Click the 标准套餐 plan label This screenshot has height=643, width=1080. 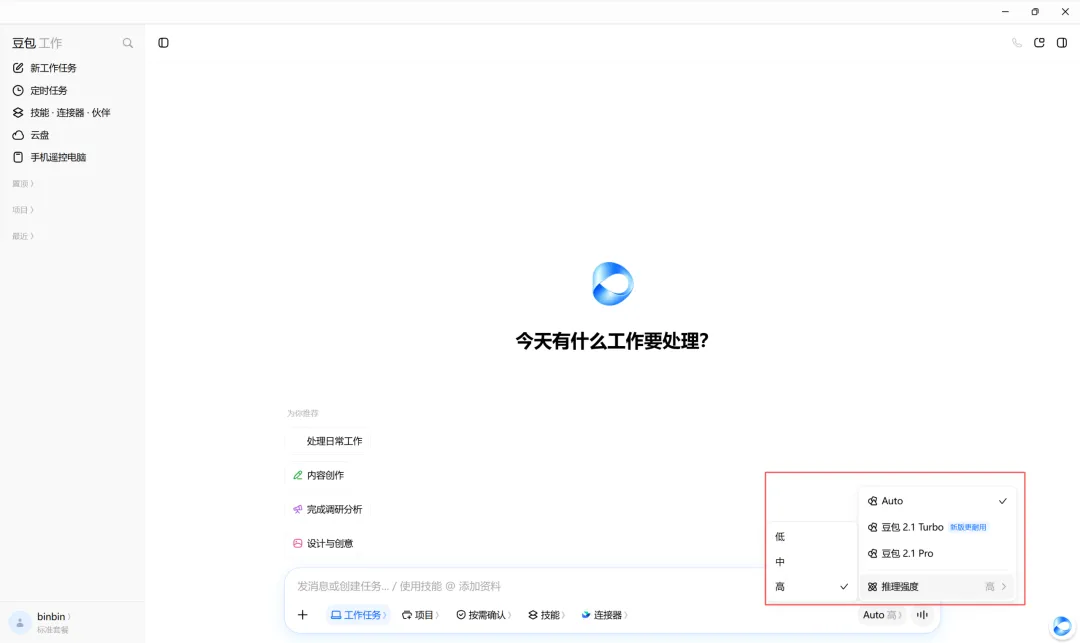tap(52, 630)
